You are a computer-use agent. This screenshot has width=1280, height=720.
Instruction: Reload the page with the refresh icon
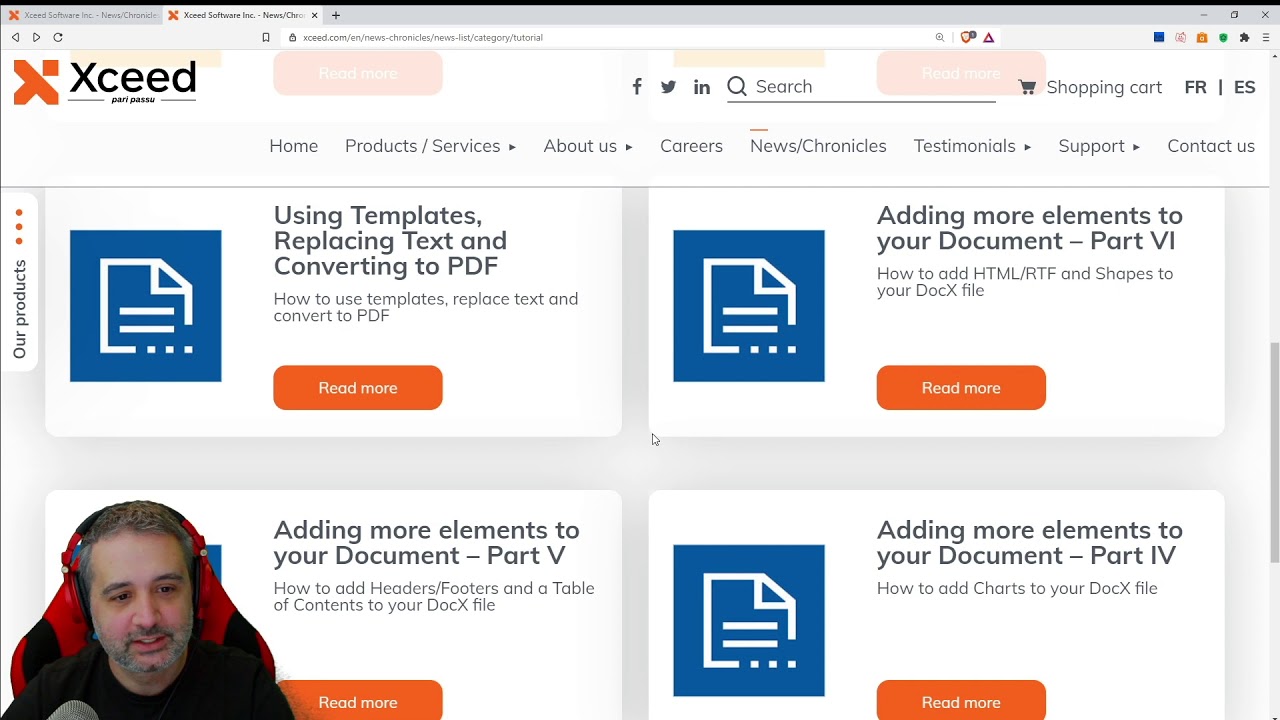coord(58,37)
